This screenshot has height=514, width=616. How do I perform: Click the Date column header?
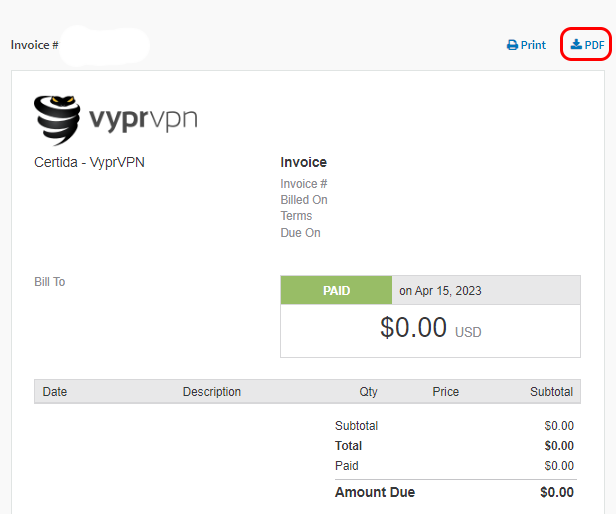(x=55, y=392)
